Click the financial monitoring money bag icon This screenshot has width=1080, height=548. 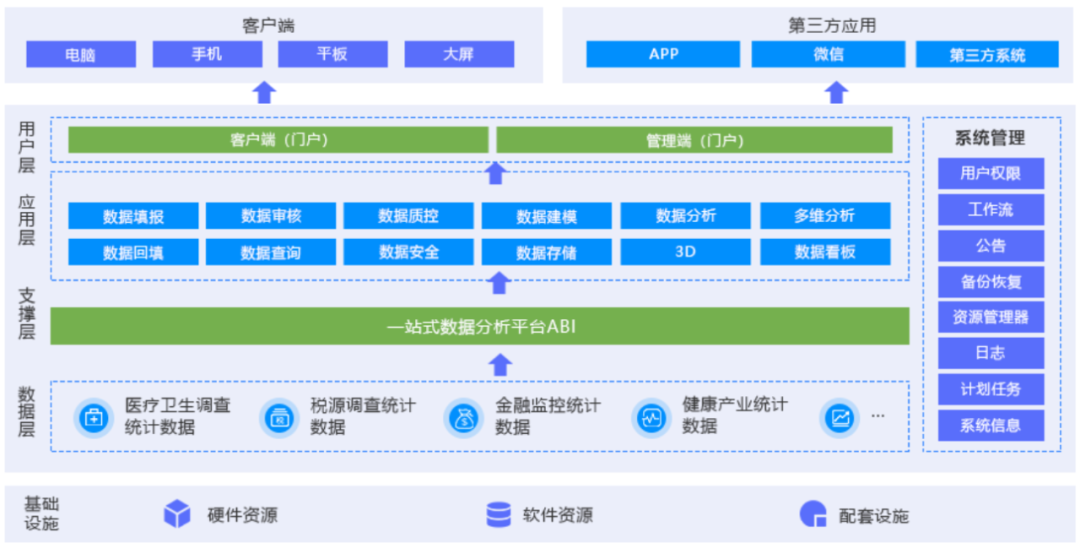point(465,417)
